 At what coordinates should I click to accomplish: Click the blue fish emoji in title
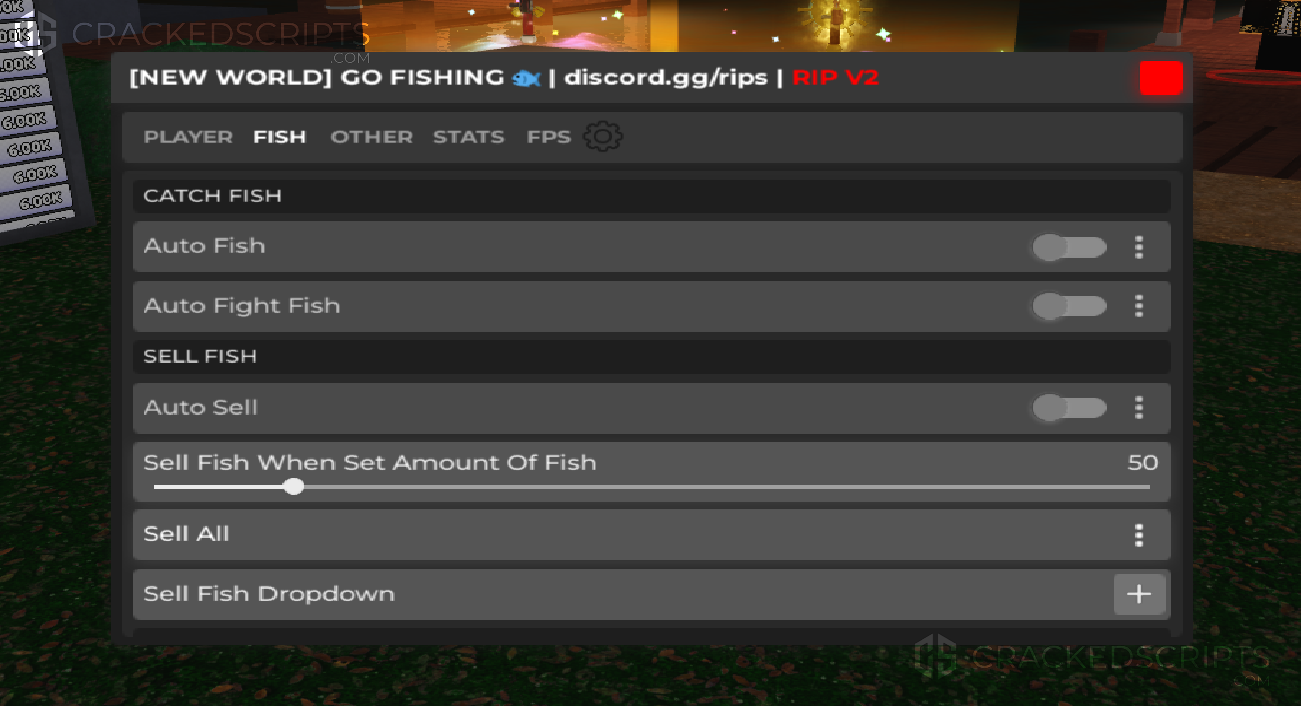point(526,78)
